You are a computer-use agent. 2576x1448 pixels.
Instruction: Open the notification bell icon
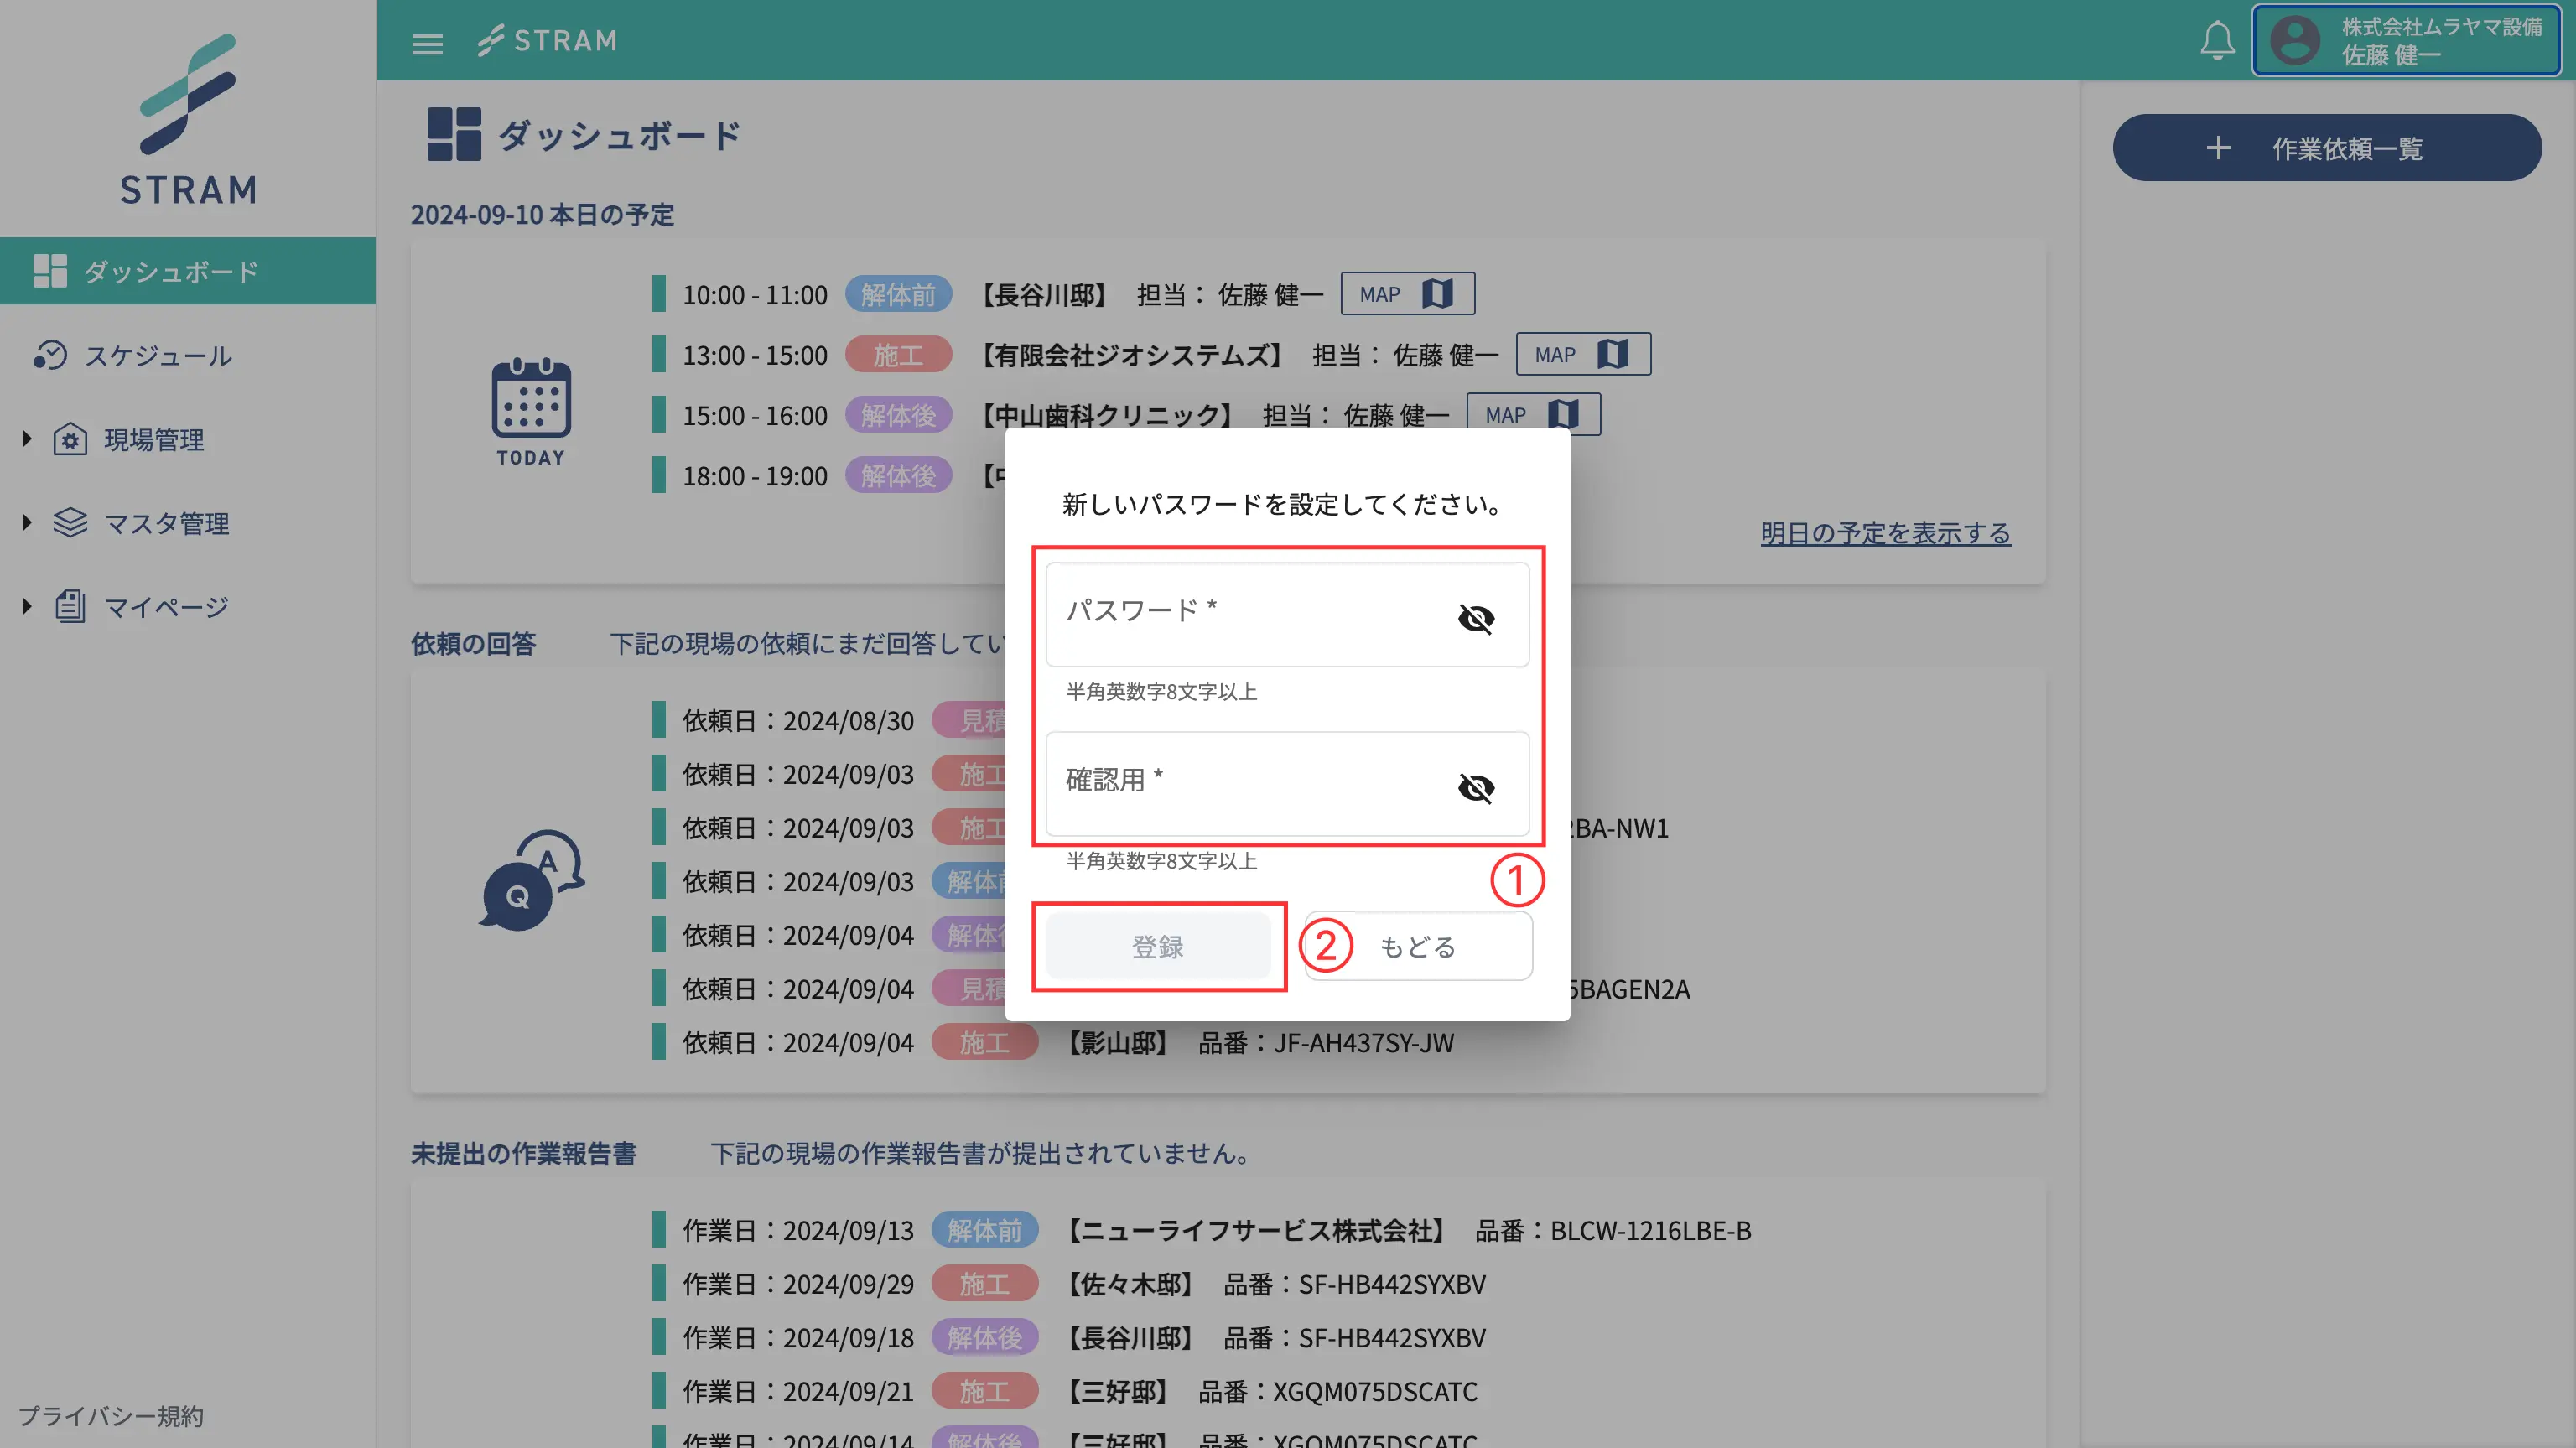point(2216,41)
